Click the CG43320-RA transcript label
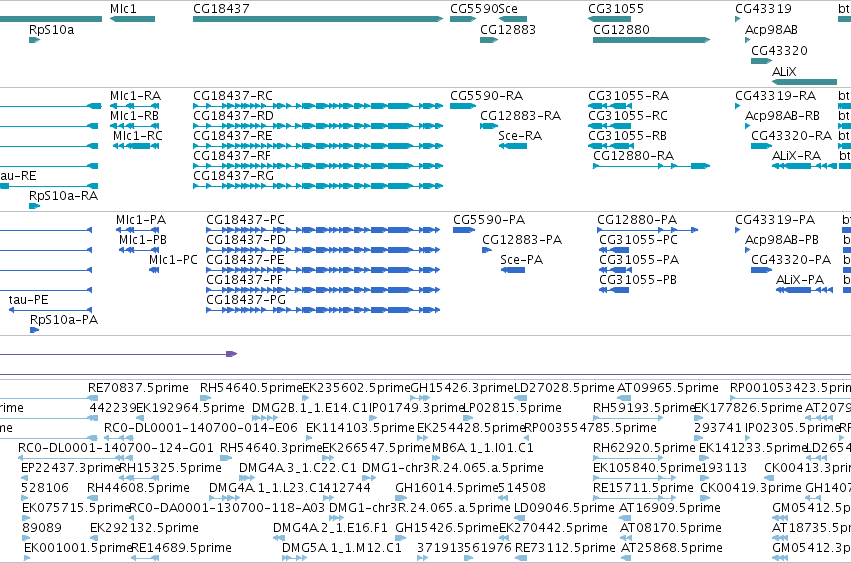This screenshot has height=563, width=851. (x=791, y=136)
